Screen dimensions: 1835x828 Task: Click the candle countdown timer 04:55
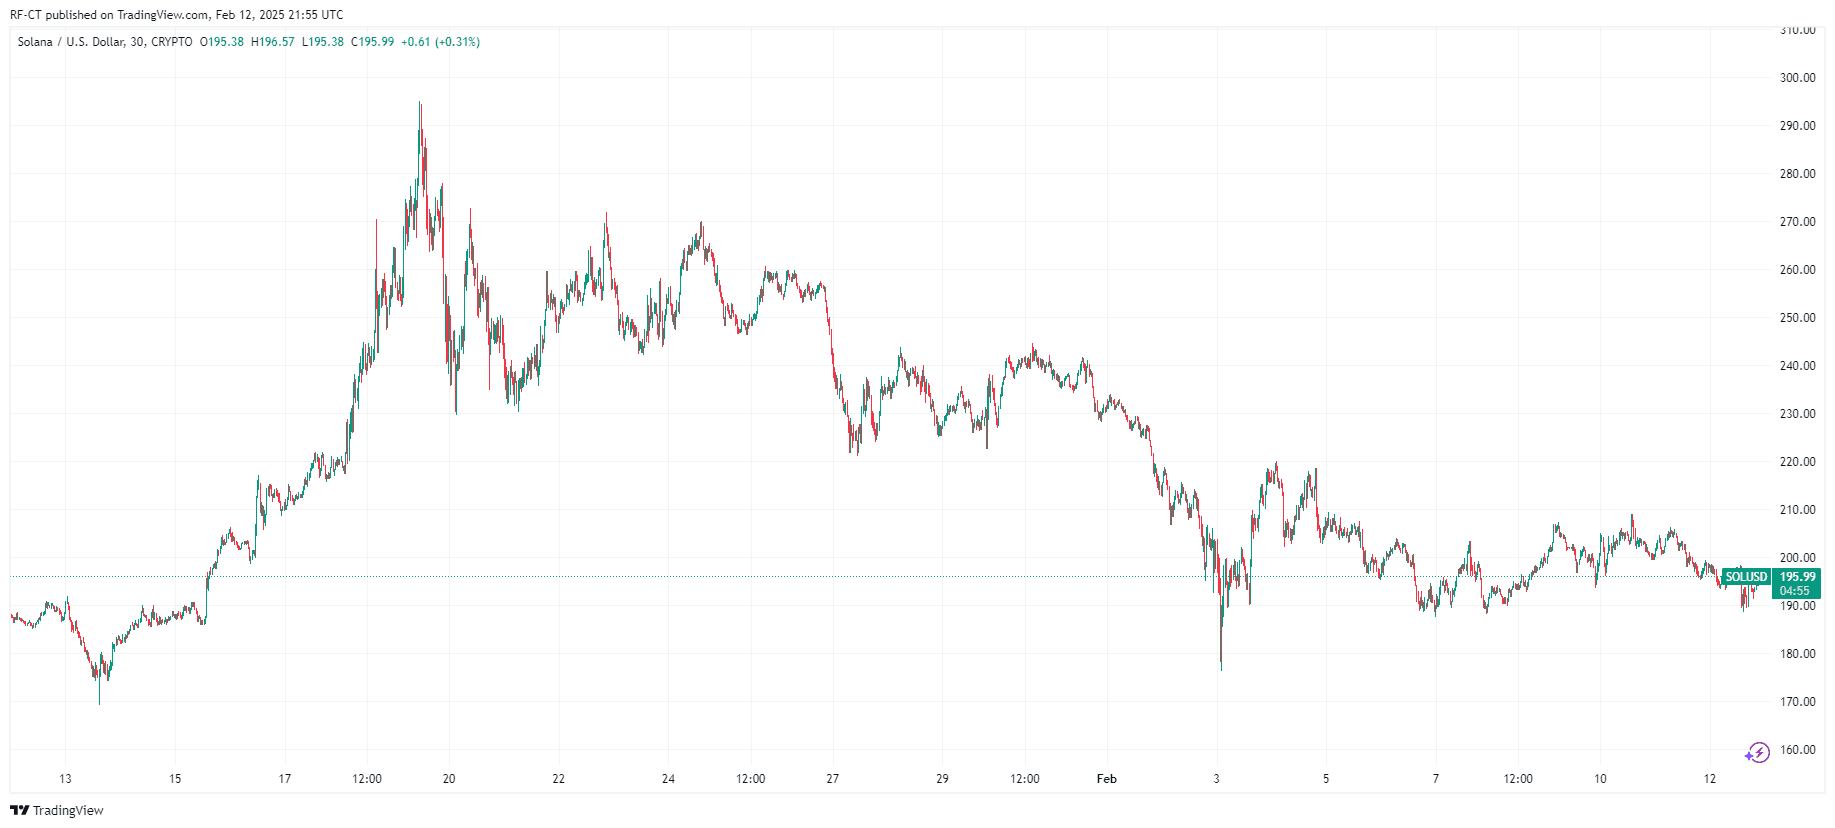tap(1794, 591)
